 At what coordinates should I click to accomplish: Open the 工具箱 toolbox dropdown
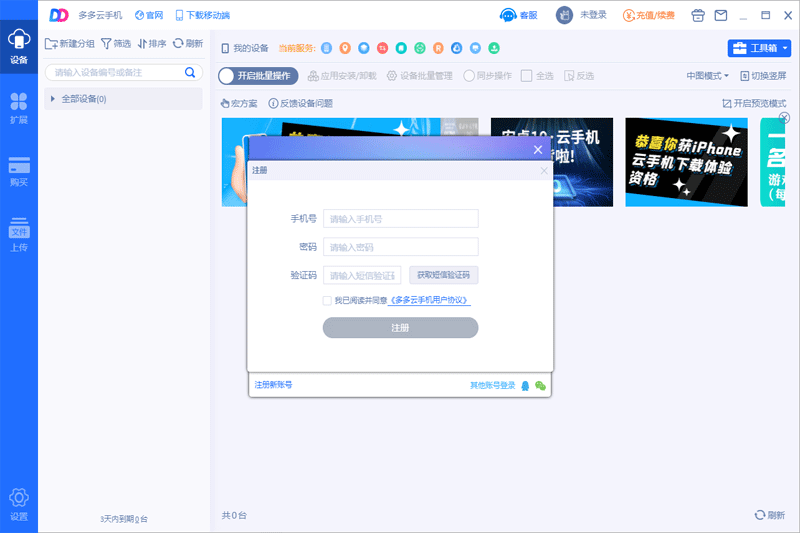pos(759,48)
